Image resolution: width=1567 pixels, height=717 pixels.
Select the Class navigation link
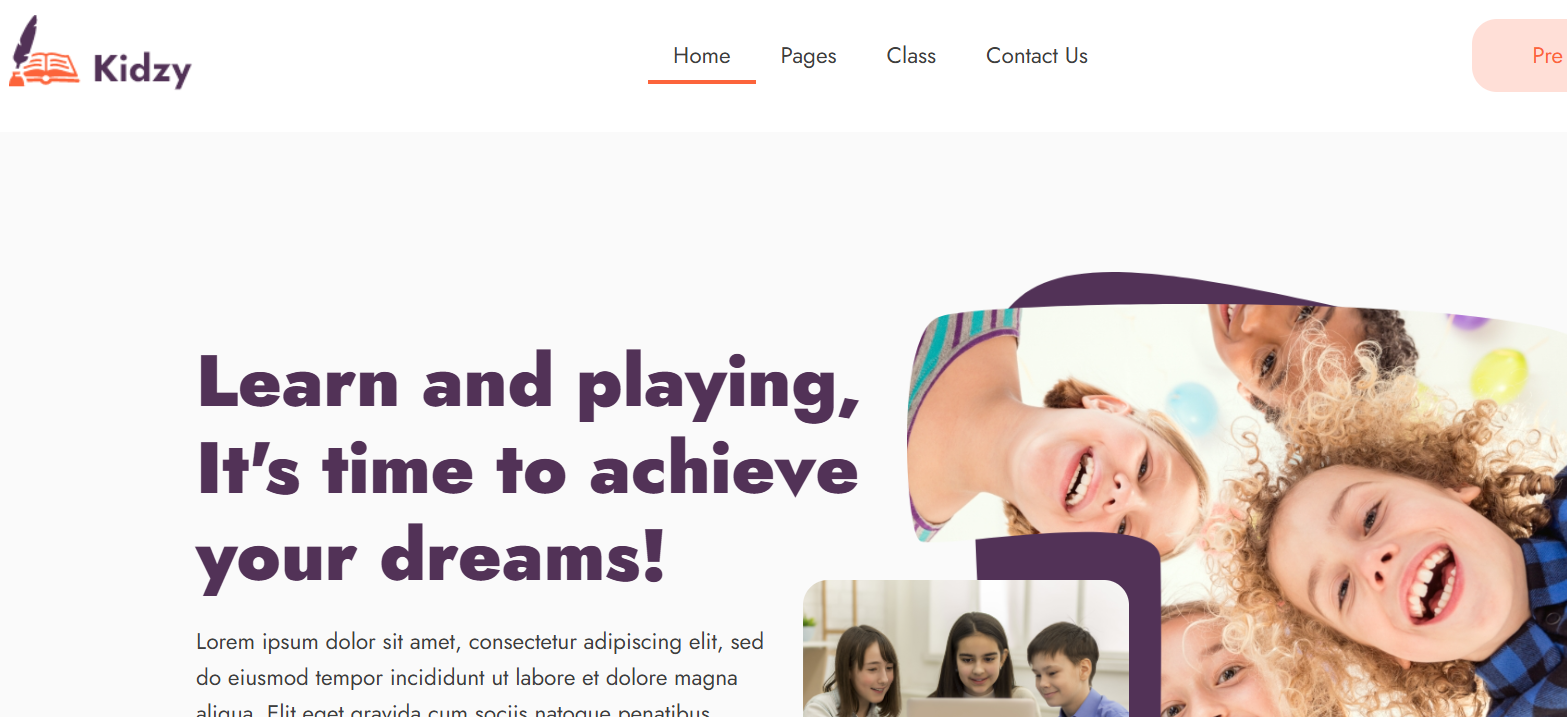(911, 56)
